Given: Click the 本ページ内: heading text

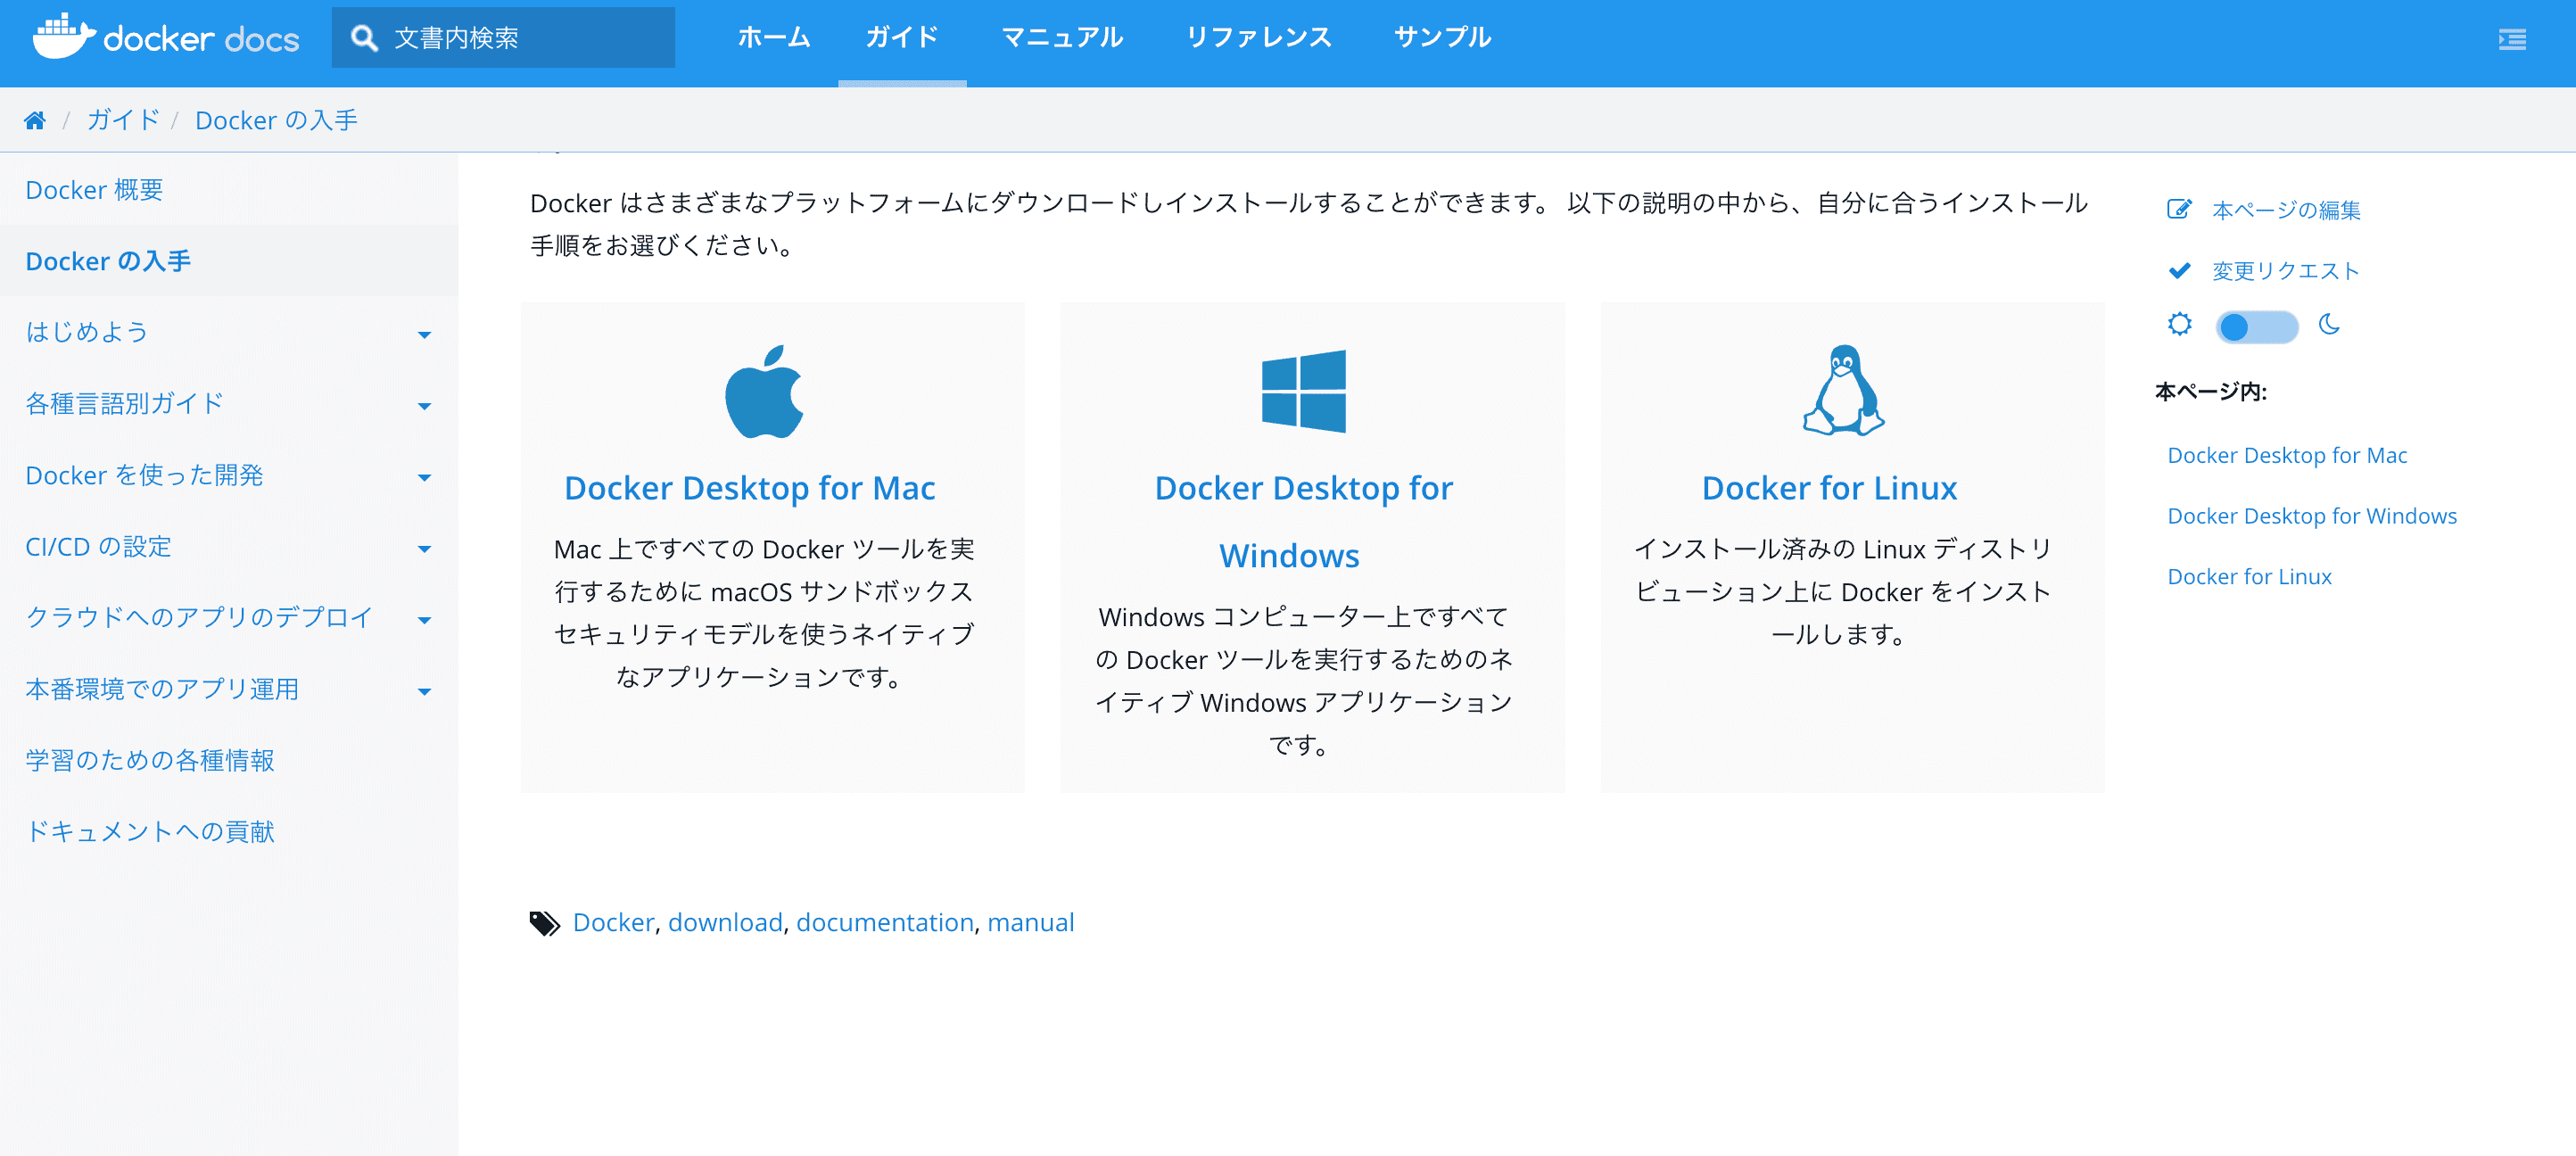Looking at the screenshot, I should click(2210, 392).
